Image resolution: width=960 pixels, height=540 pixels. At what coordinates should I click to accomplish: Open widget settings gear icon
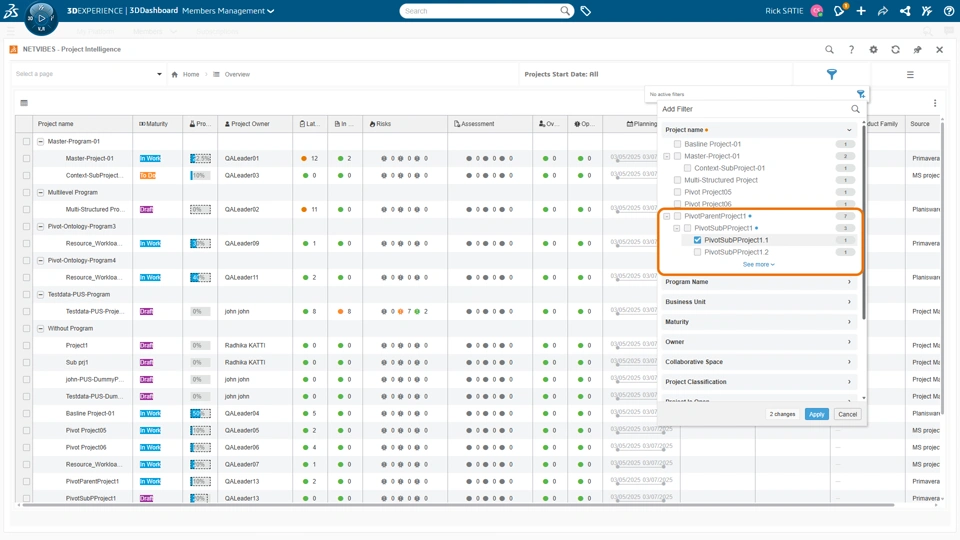pyautogui.click(x=873, y=50)
